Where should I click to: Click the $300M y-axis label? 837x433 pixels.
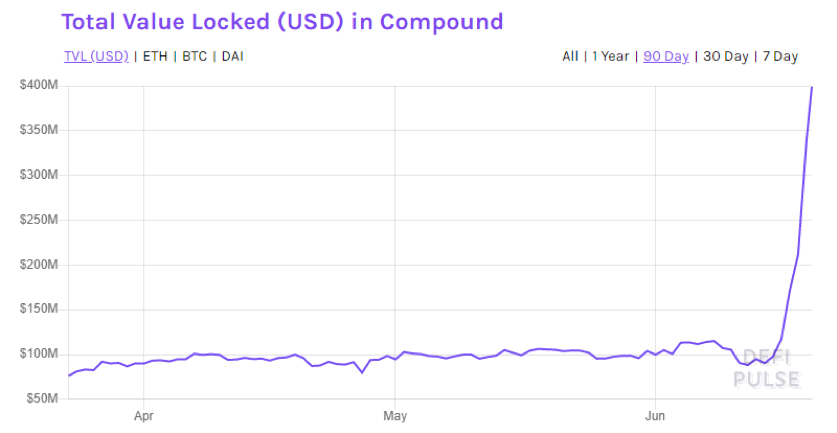[40, 175]
